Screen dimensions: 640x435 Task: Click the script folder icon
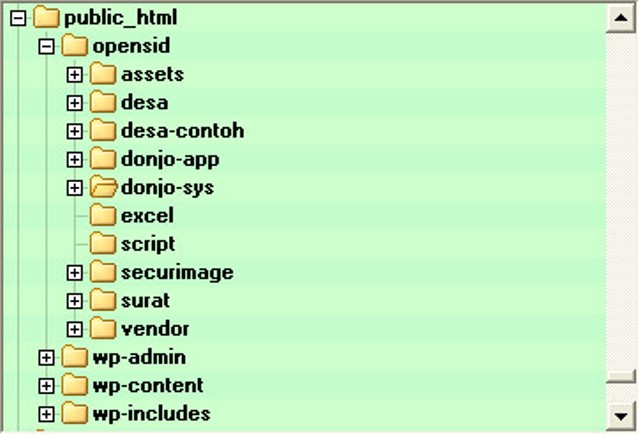point(103,244)
